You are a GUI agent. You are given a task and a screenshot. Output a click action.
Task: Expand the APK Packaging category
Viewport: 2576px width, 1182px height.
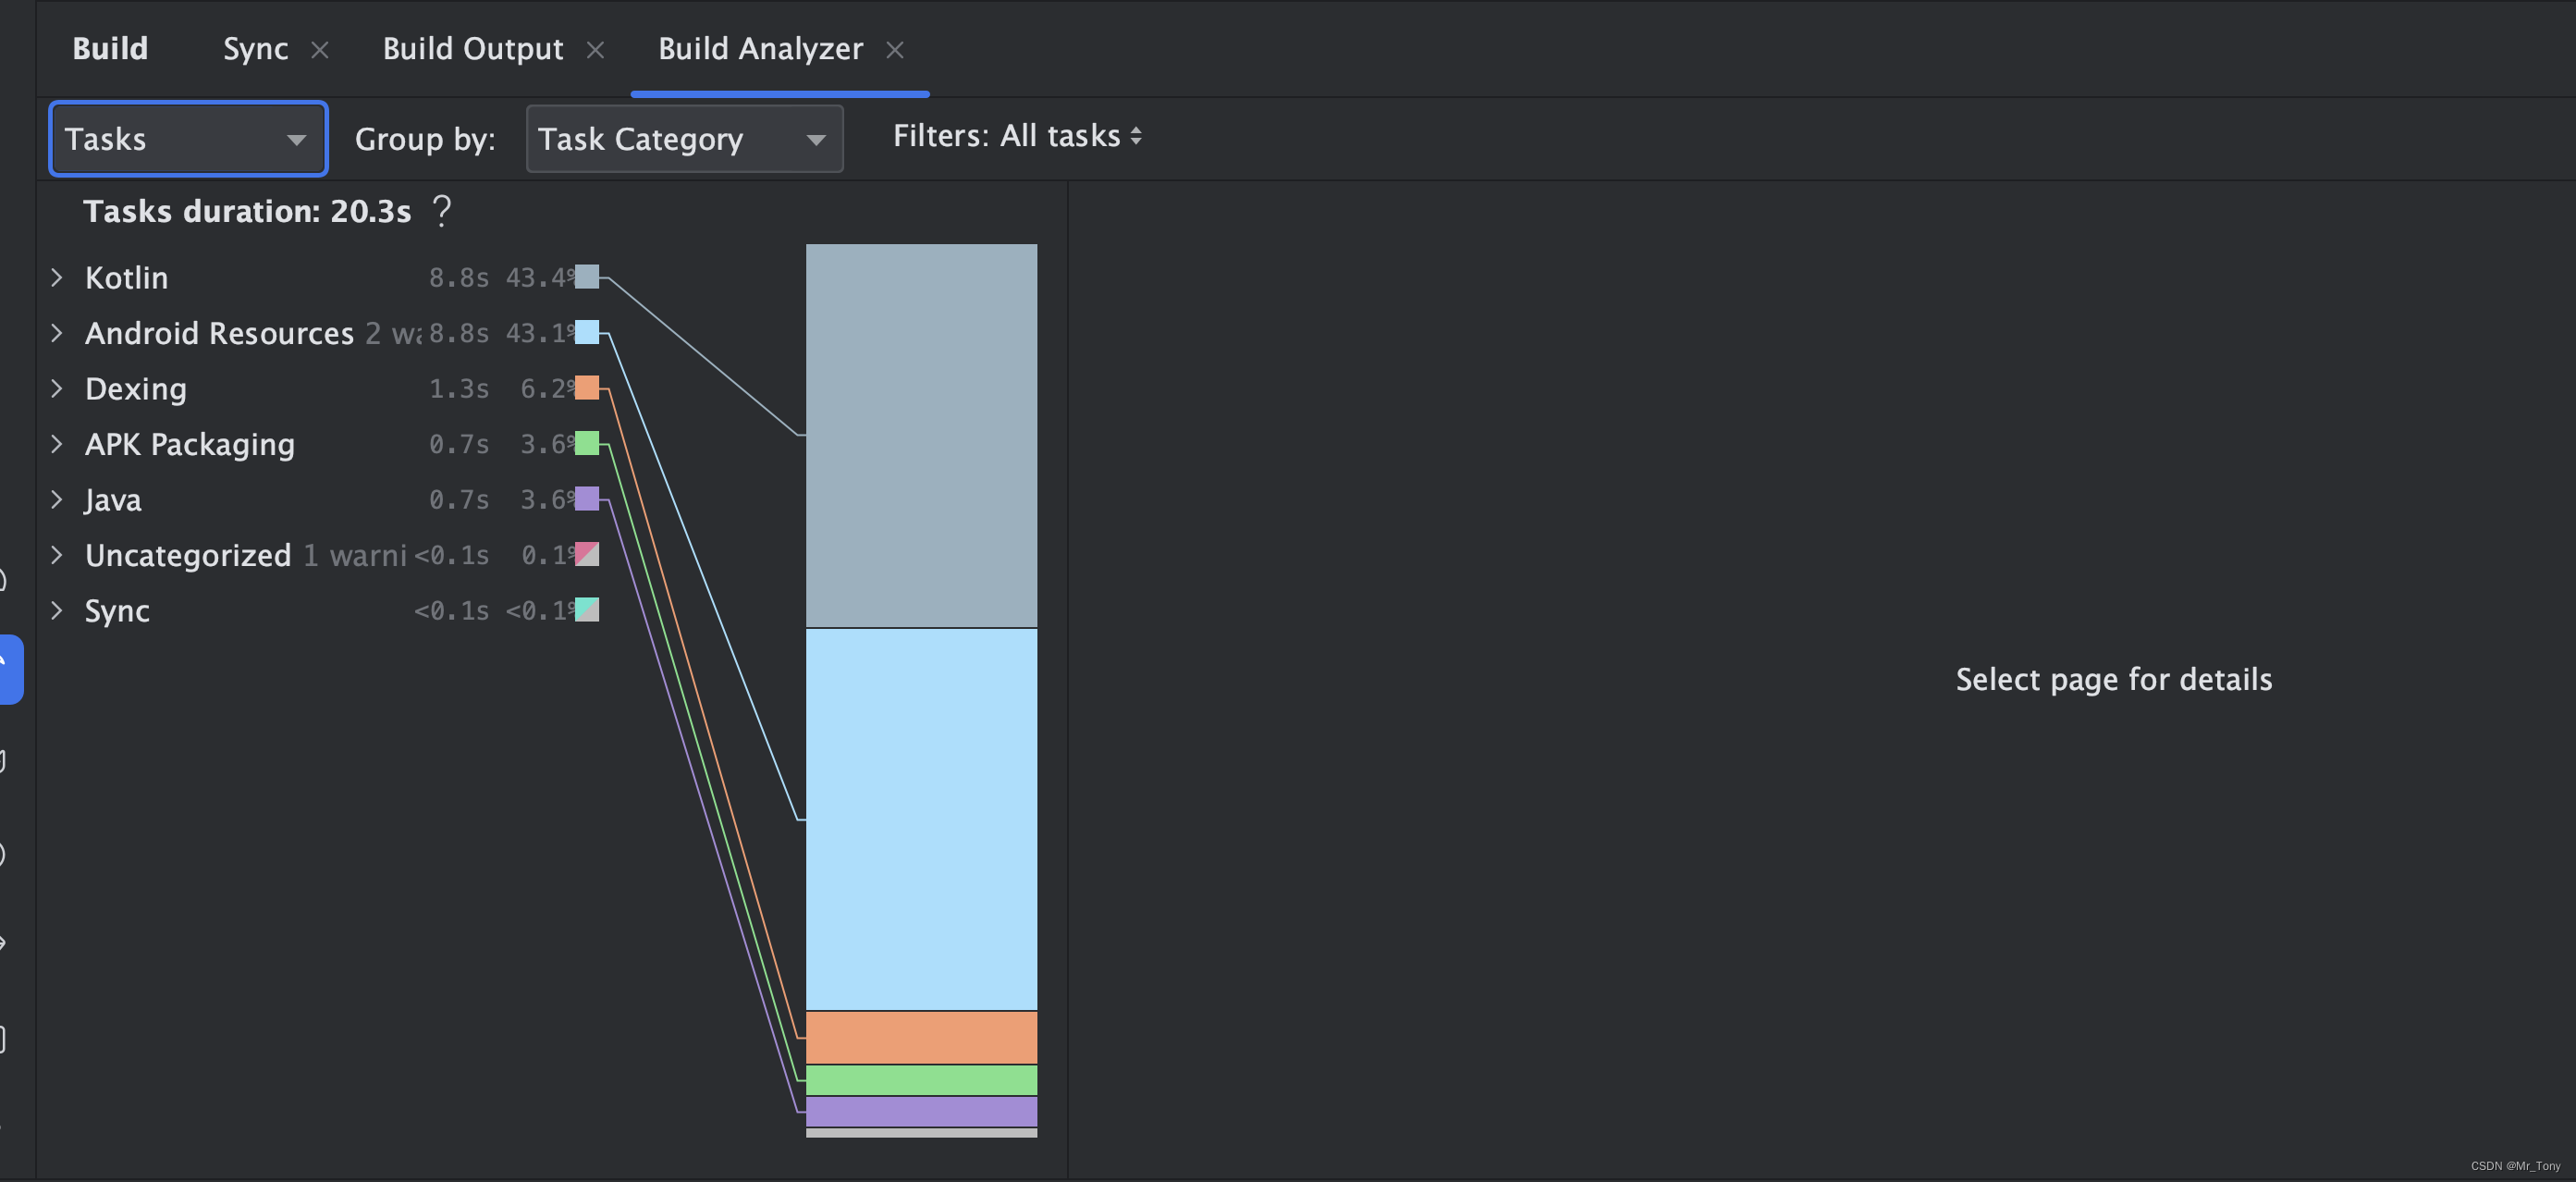(x=57, y=444)
